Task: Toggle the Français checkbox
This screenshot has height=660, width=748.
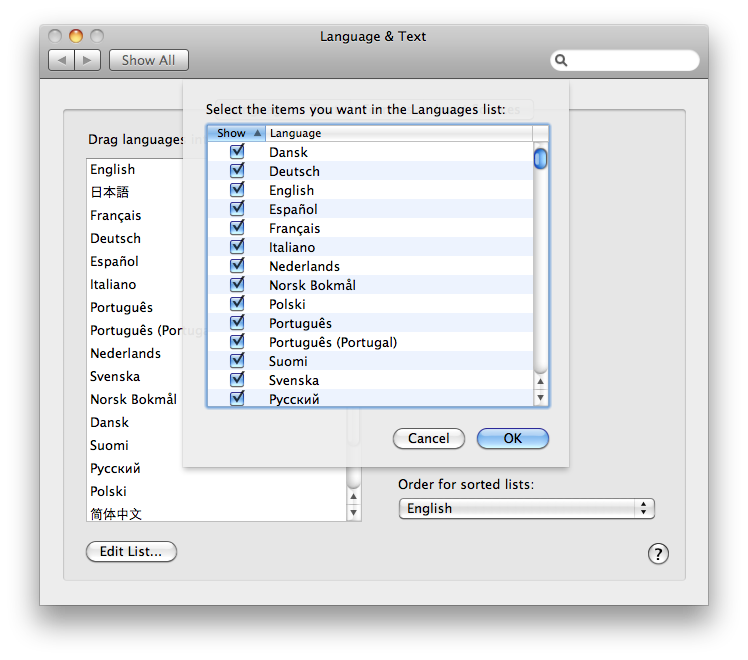Action: (x=237, y=228)
